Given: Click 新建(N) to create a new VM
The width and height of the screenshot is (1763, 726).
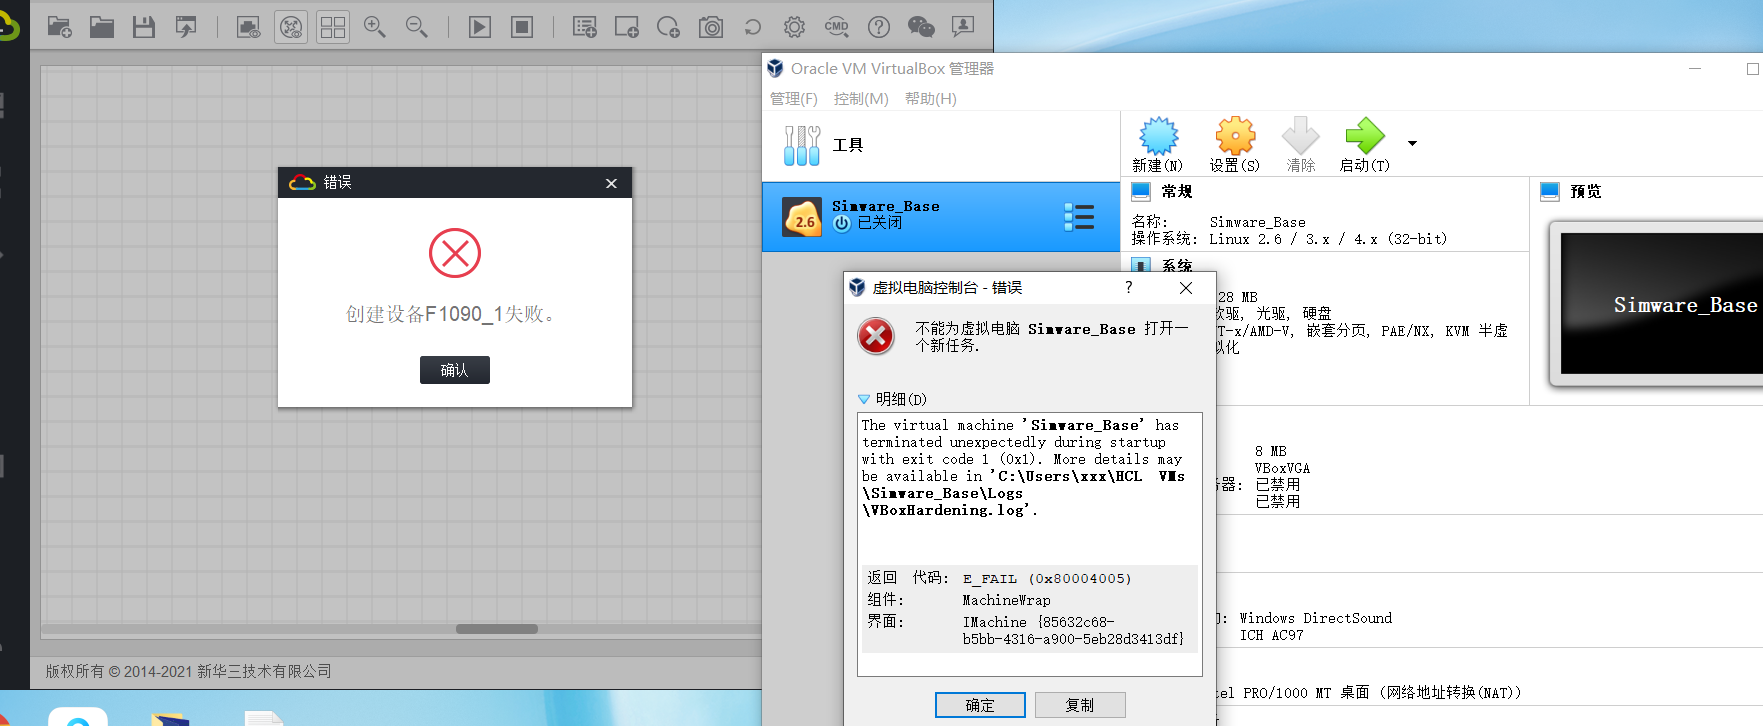Looking at the screenshot, I should tap(1158, 145).
